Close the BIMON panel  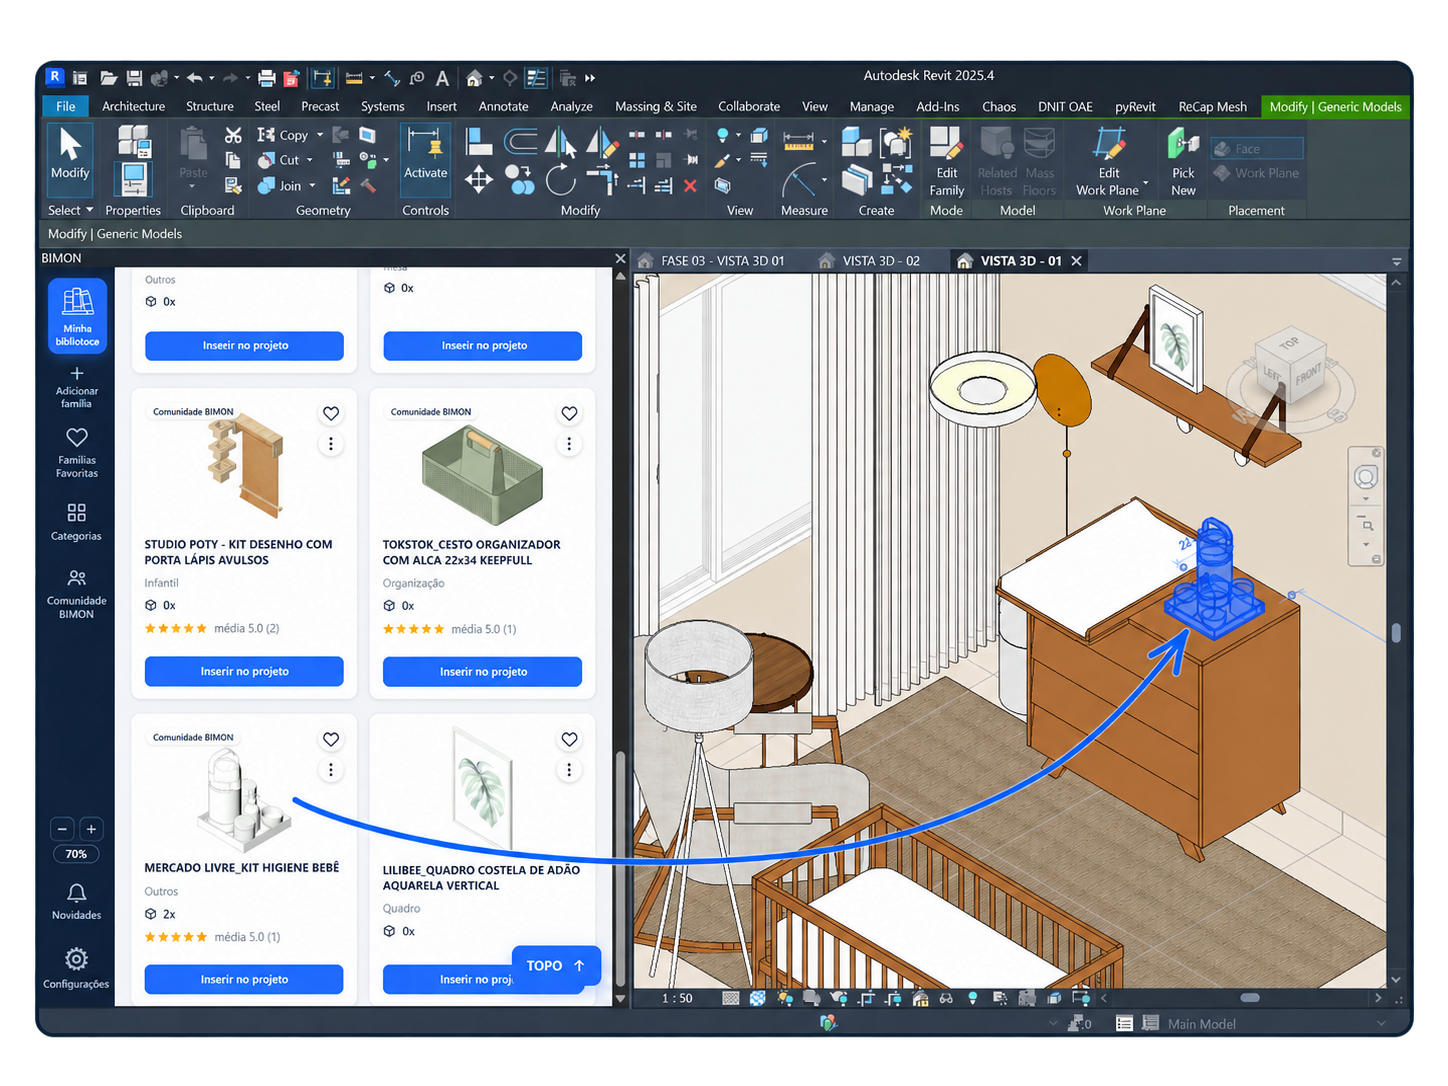[620, 258]
